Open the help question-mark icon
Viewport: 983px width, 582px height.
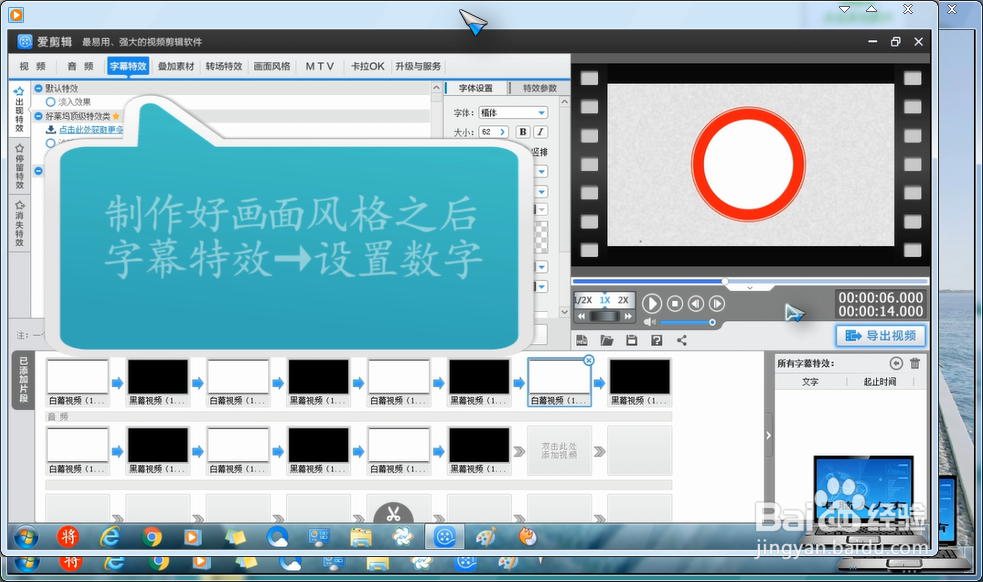pyautogui.click(x=656, y=341)
